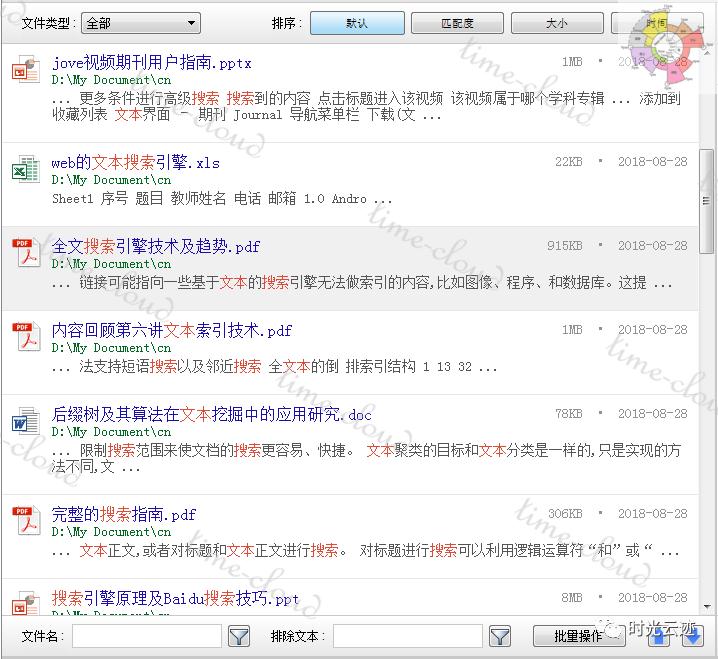718x659 pixels.
Task: Click the blue down arrow icon
Action: point(692,637)
